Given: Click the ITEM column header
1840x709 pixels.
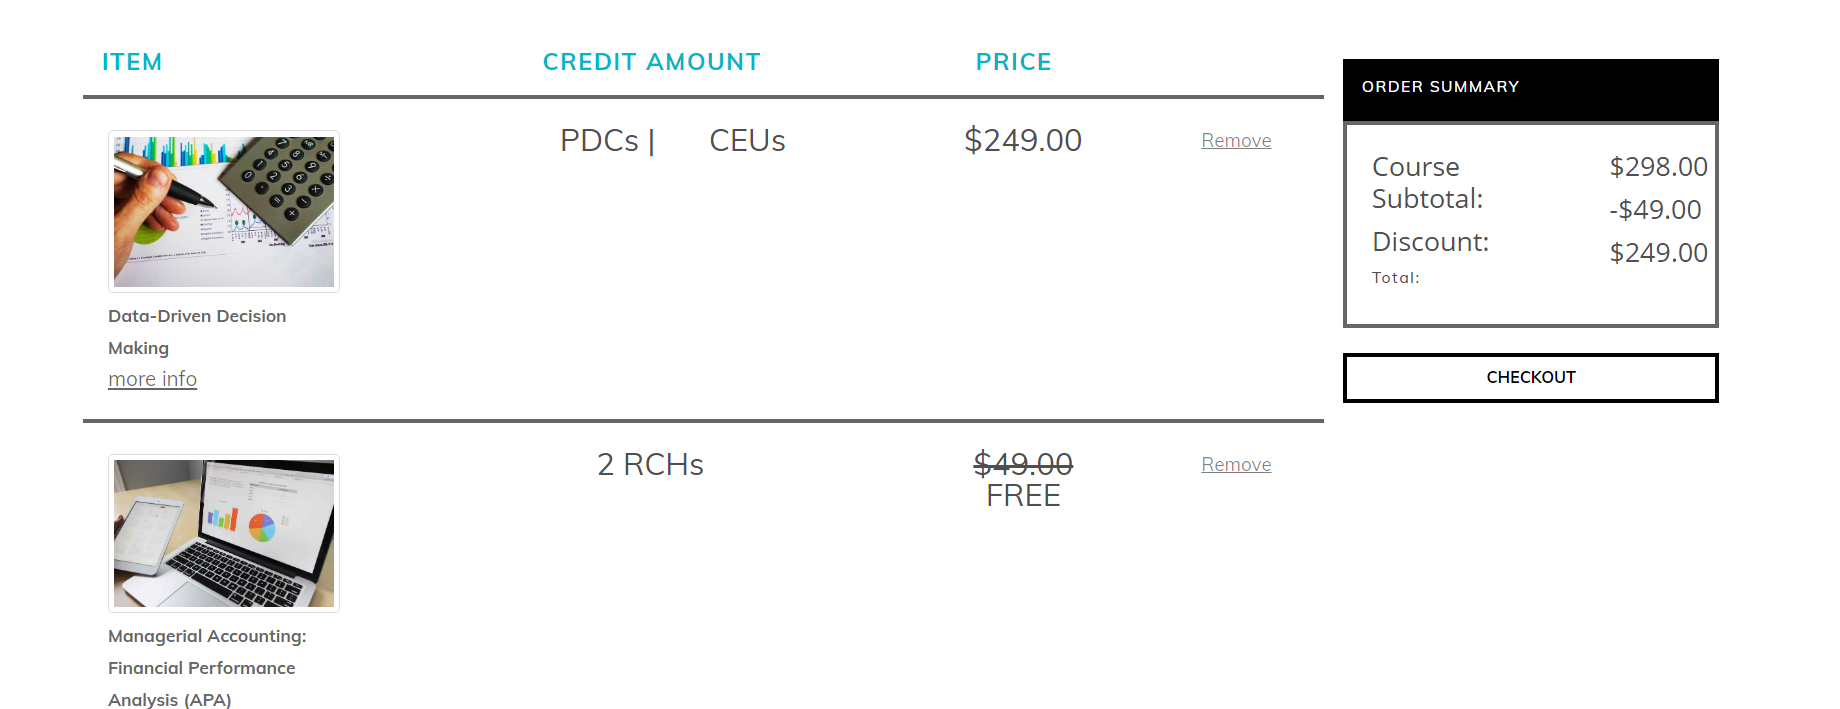Looking at the screenshot, I should point(132,62).
